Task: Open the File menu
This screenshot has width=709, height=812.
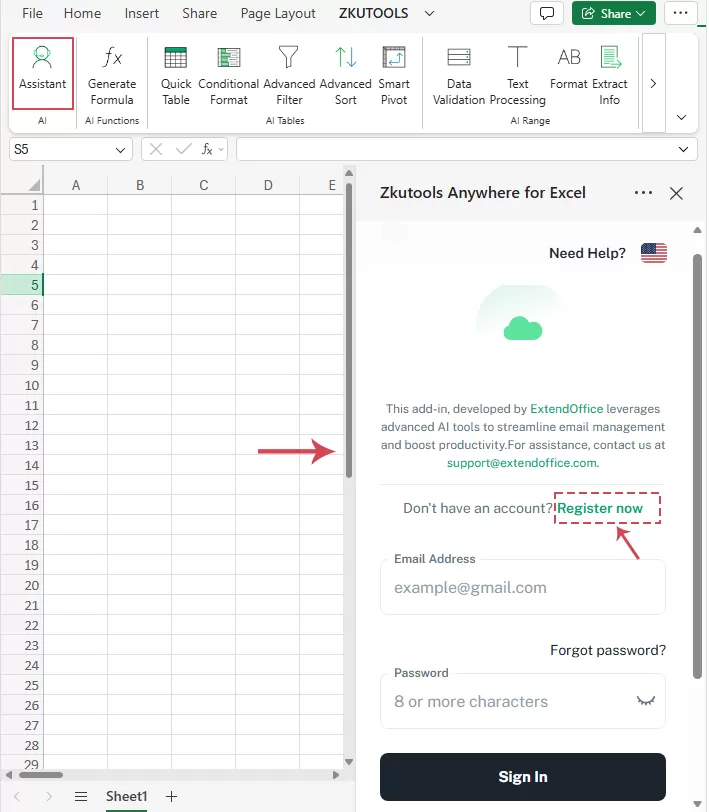Action: [x=32, y=13]
